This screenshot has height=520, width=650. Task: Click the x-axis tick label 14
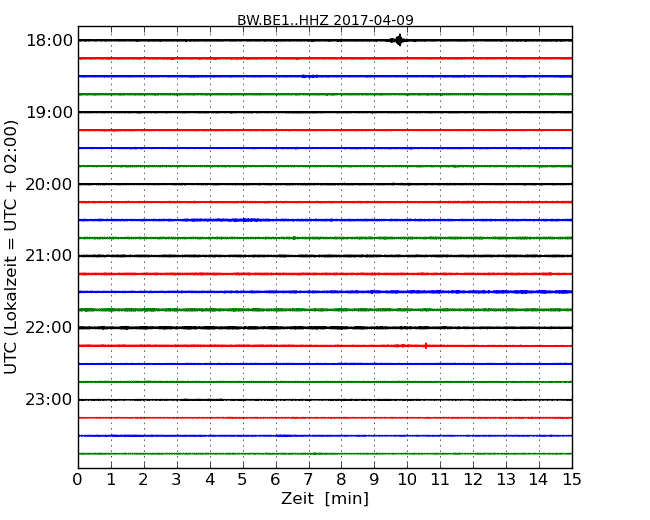(539, 480)
